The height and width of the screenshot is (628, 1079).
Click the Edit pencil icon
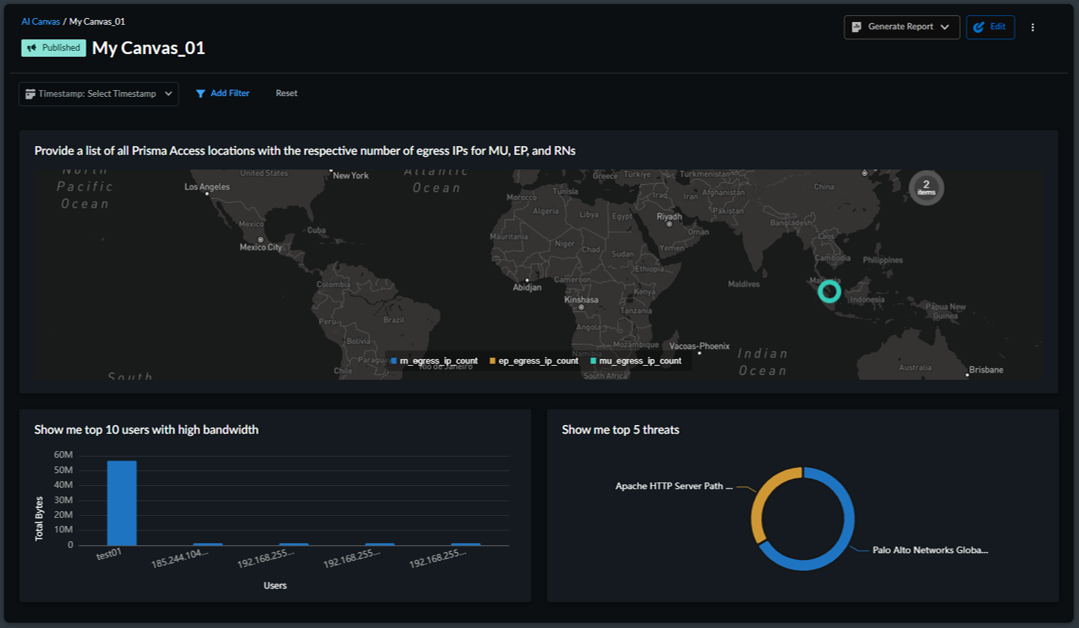click(979, 27)
